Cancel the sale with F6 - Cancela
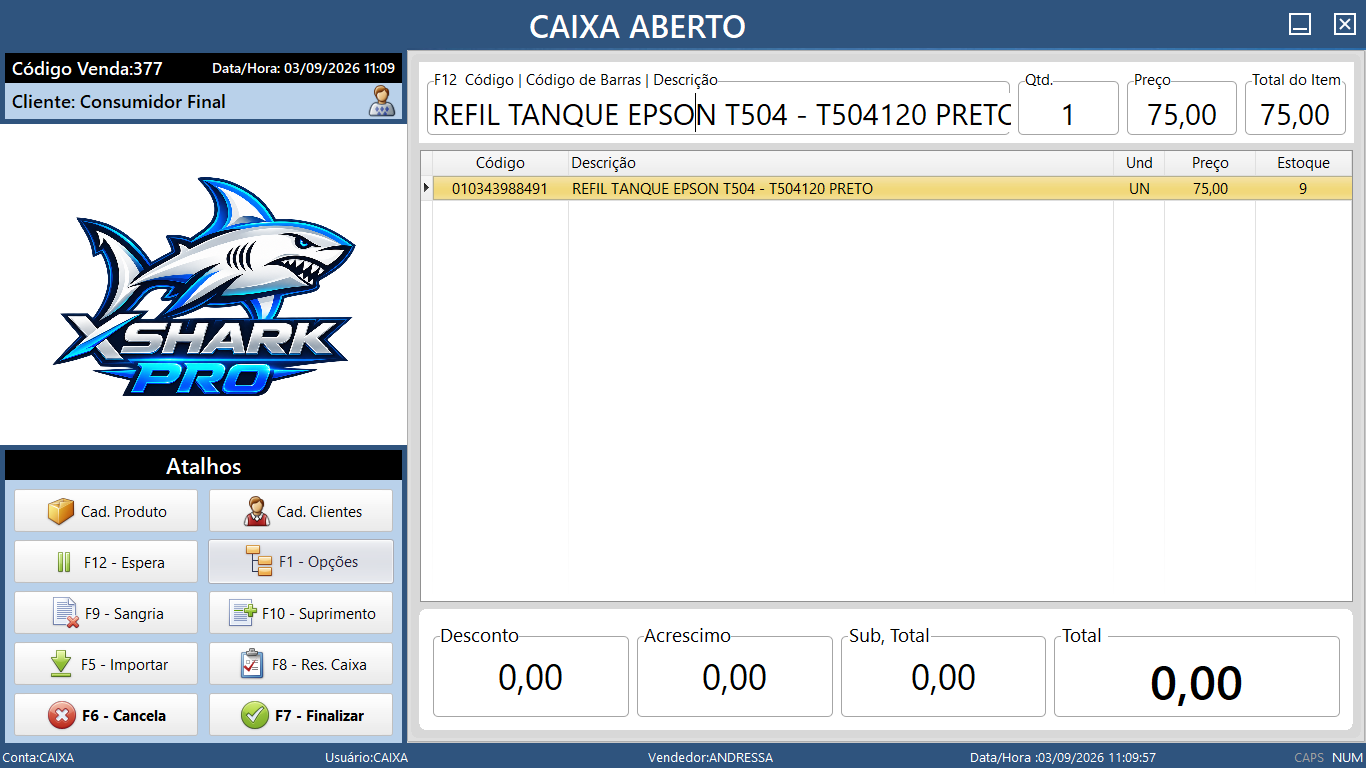This screenshot has width=1366, height=768. (x=106, y=715)
